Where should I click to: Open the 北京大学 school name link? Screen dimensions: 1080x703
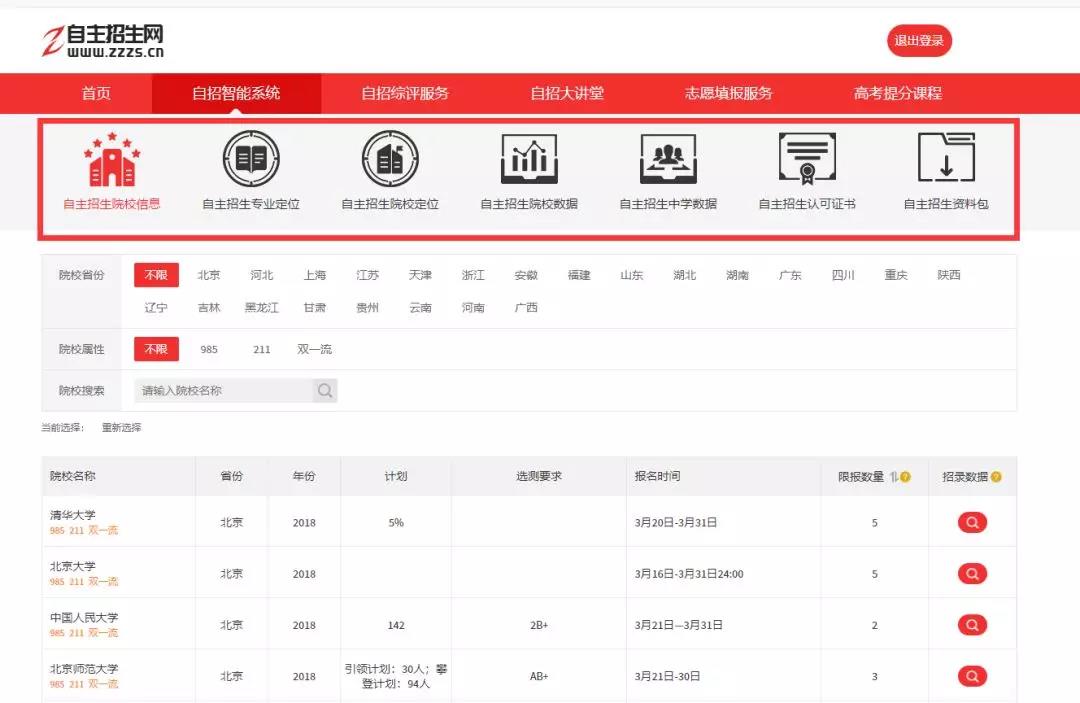[x=73, y=566]
